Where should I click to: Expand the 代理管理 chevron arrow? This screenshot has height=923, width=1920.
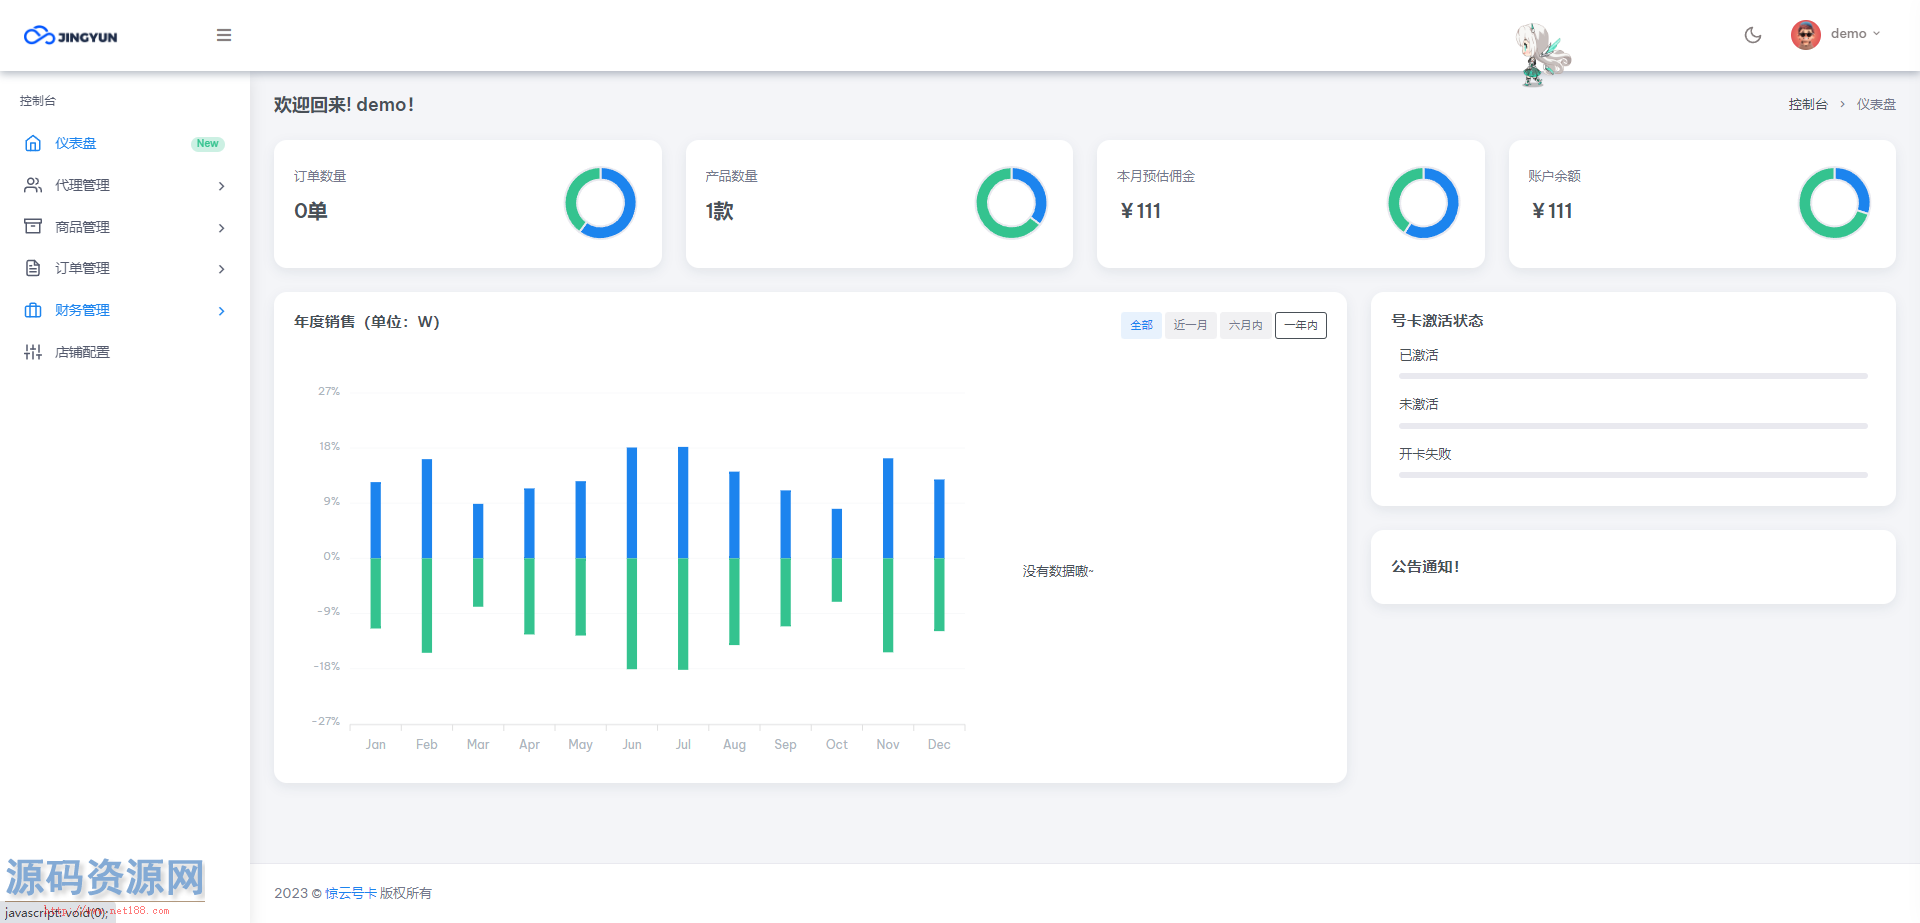(x=221, y=186)
